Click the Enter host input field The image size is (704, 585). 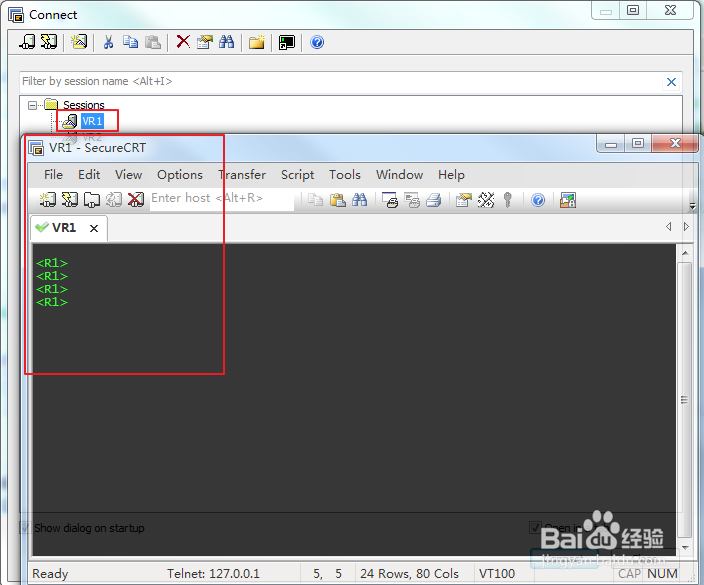pyautogui.click(x=222, y=198)
